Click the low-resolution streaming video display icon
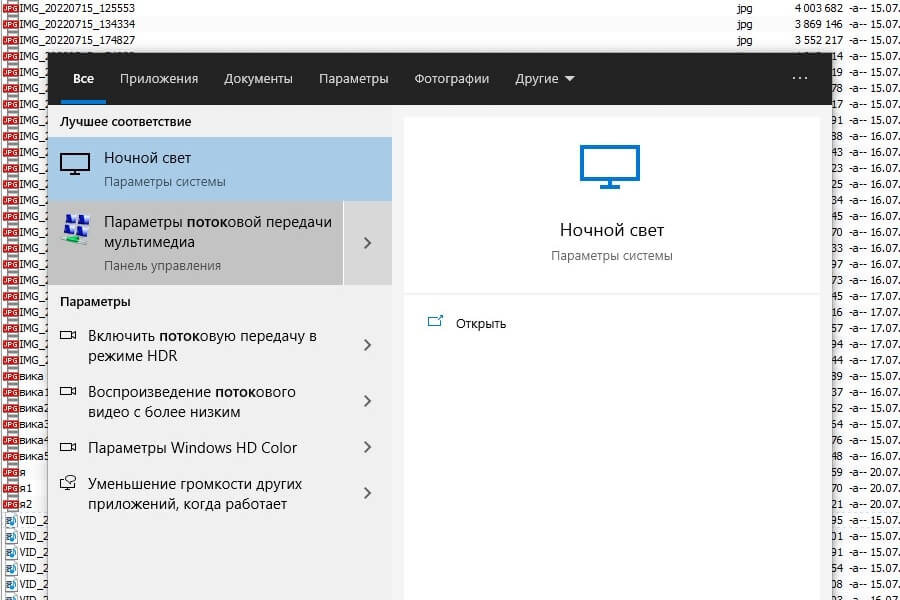 (68, 392)
